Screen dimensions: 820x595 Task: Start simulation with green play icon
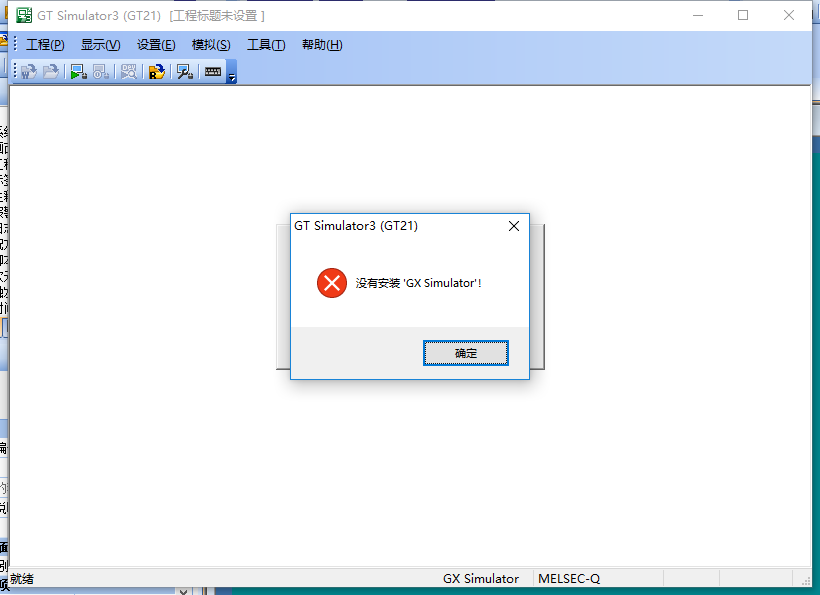point(78,72)
